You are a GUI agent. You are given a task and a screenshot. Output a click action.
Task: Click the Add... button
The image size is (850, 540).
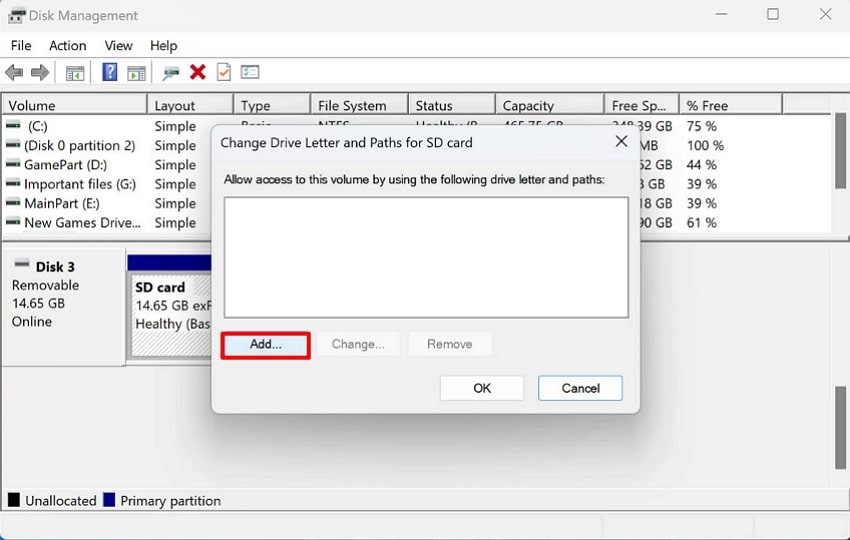(266, 345)
